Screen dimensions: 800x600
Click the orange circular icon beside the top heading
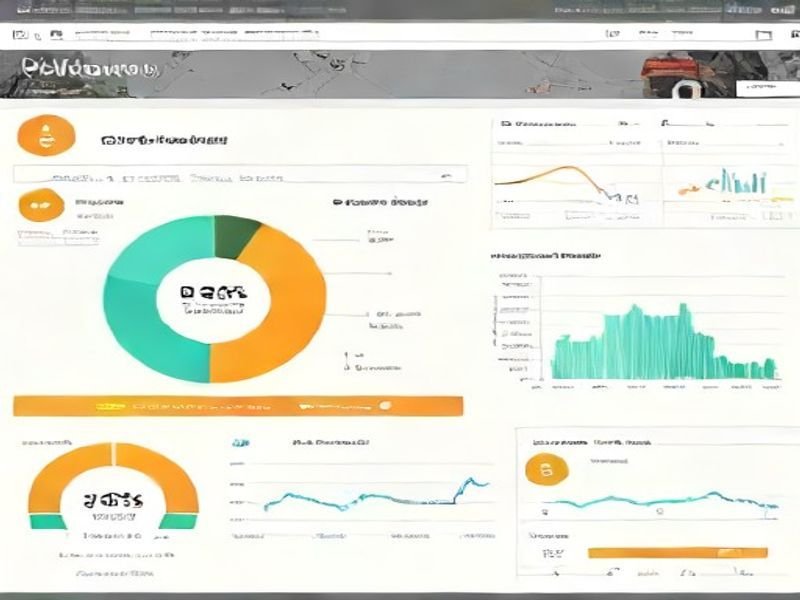click(x=41, y=136)
